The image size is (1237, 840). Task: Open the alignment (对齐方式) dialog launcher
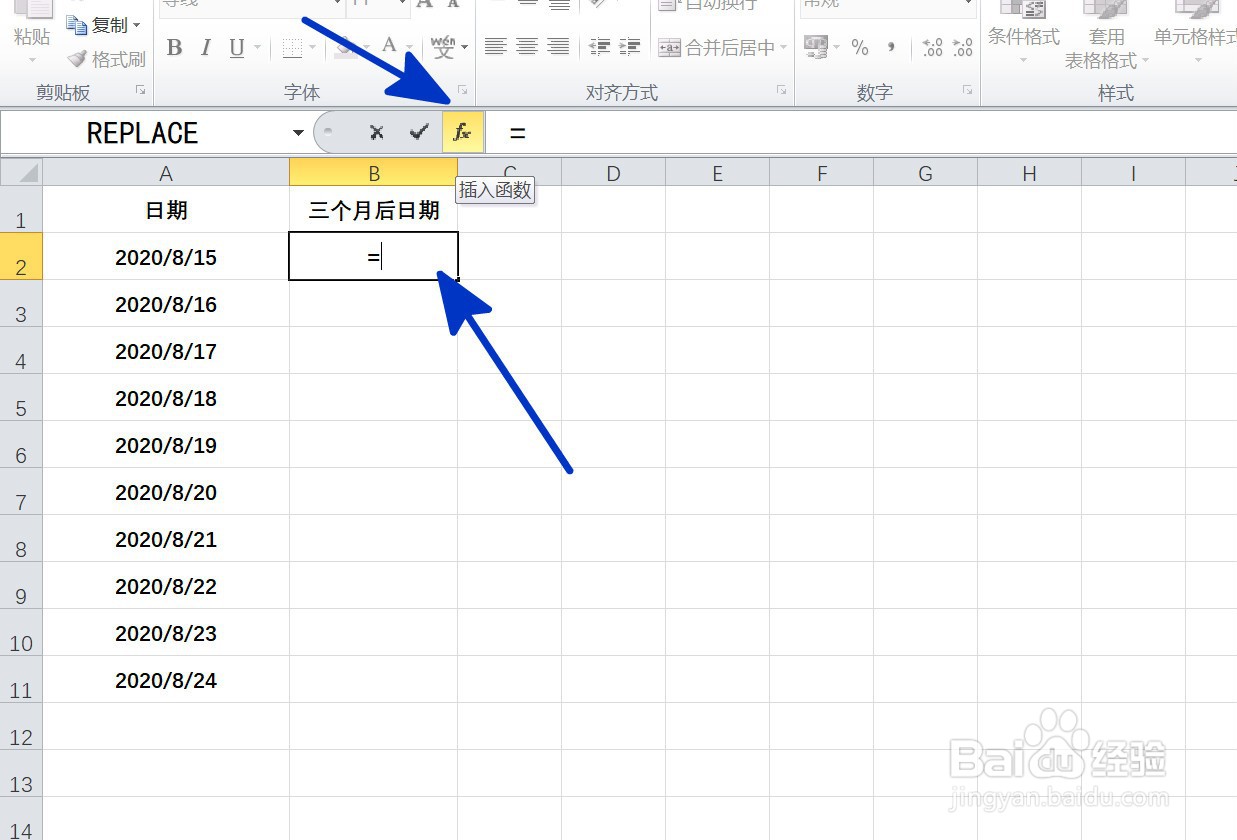click(781, 91)
